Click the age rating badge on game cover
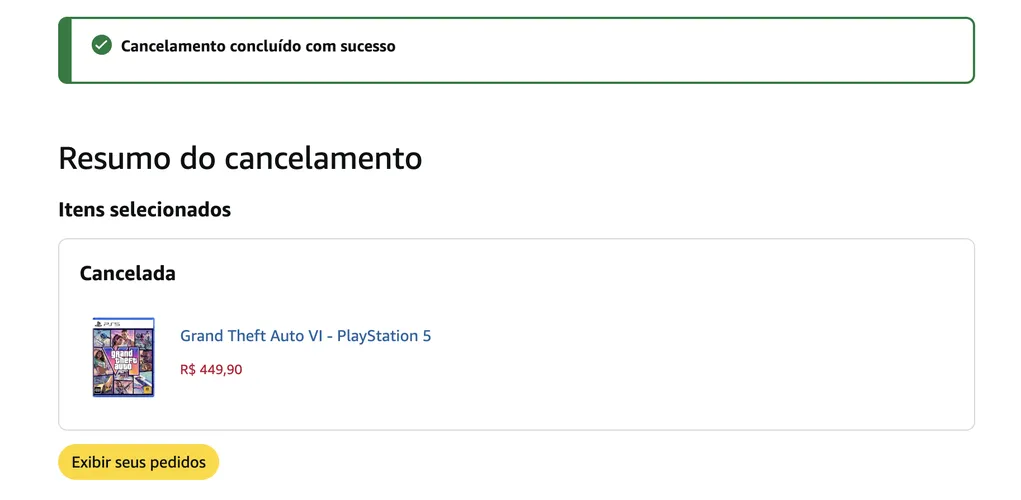Image resolution: width=1021 pixels, height=500 pixels. pyautogui.click(x=98, y=390)
